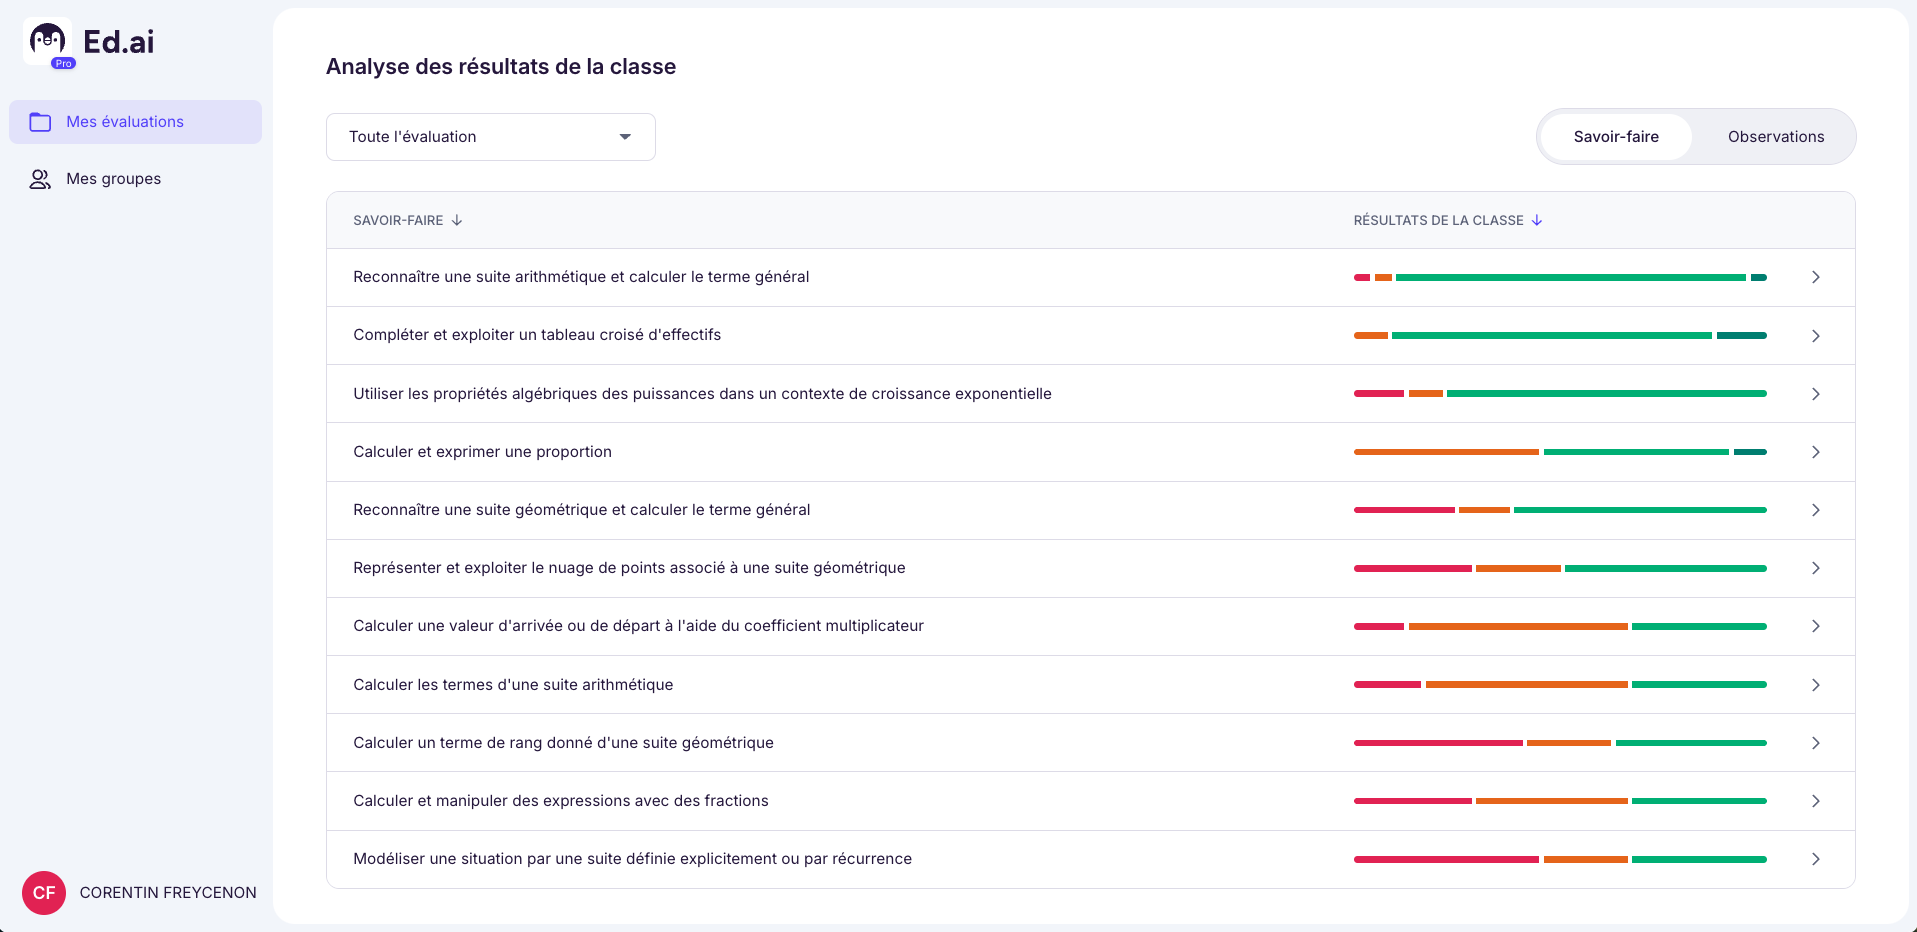Click the CF user avatar circle

44,892
